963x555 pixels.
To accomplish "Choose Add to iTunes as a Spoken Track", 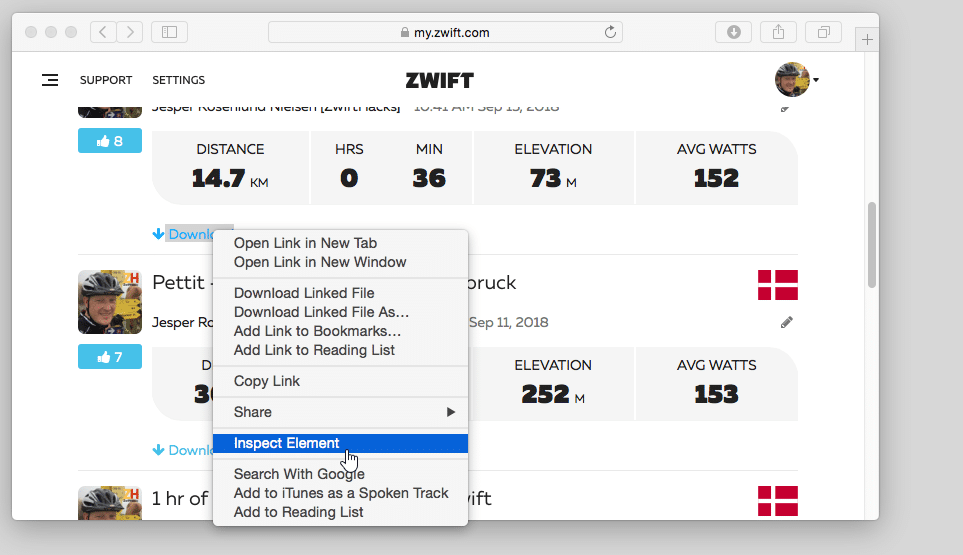I will [340, 493].
